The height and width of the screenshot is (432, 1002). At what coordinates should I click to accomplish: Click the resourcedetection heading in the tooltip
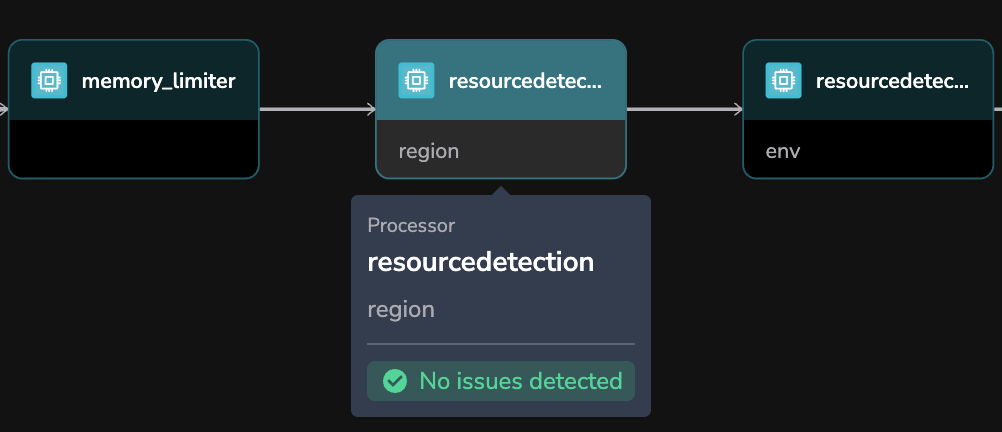point(480,262)
